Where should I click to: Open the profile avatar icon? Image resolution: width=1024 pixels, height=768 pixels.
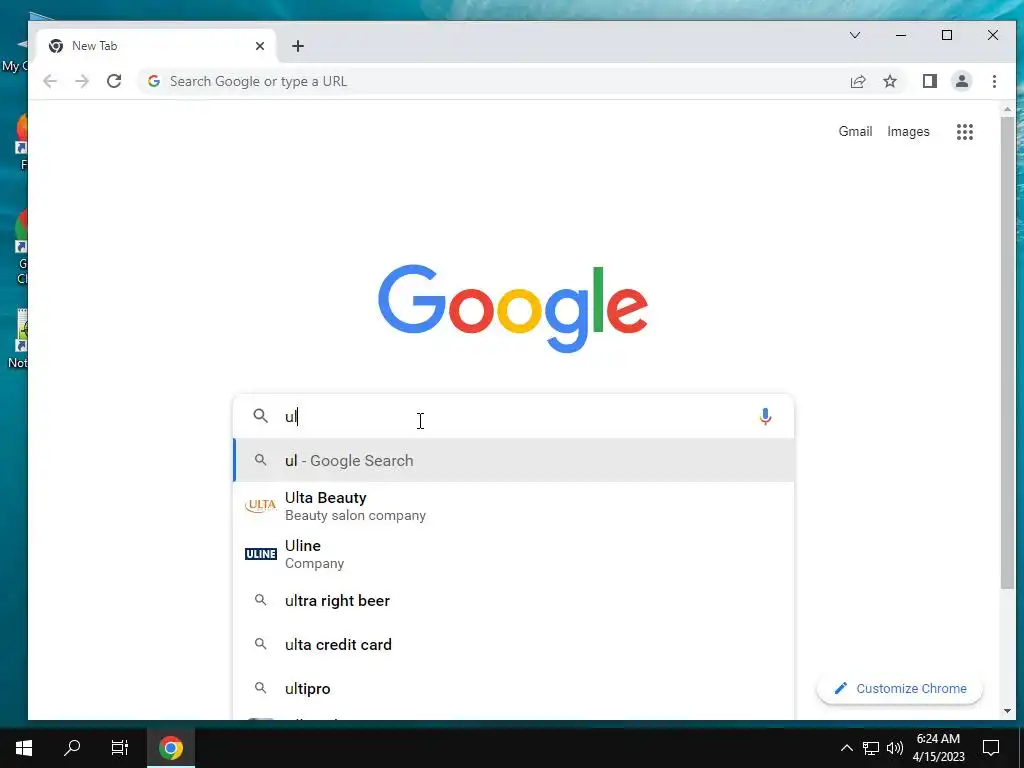click(961, 81)
